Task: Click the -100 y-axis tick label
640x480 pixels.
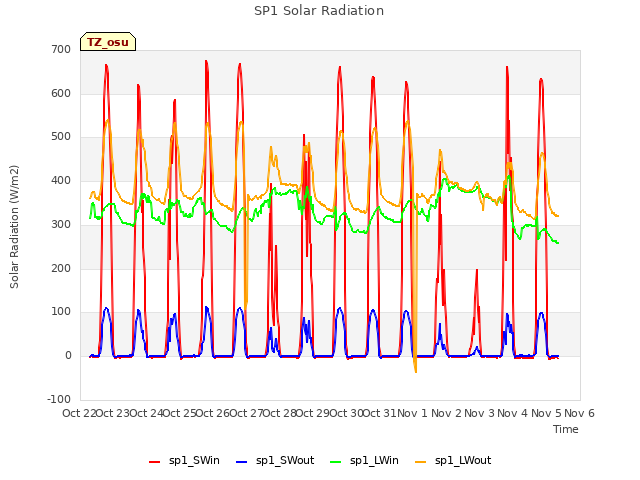Action: point(59,399)
